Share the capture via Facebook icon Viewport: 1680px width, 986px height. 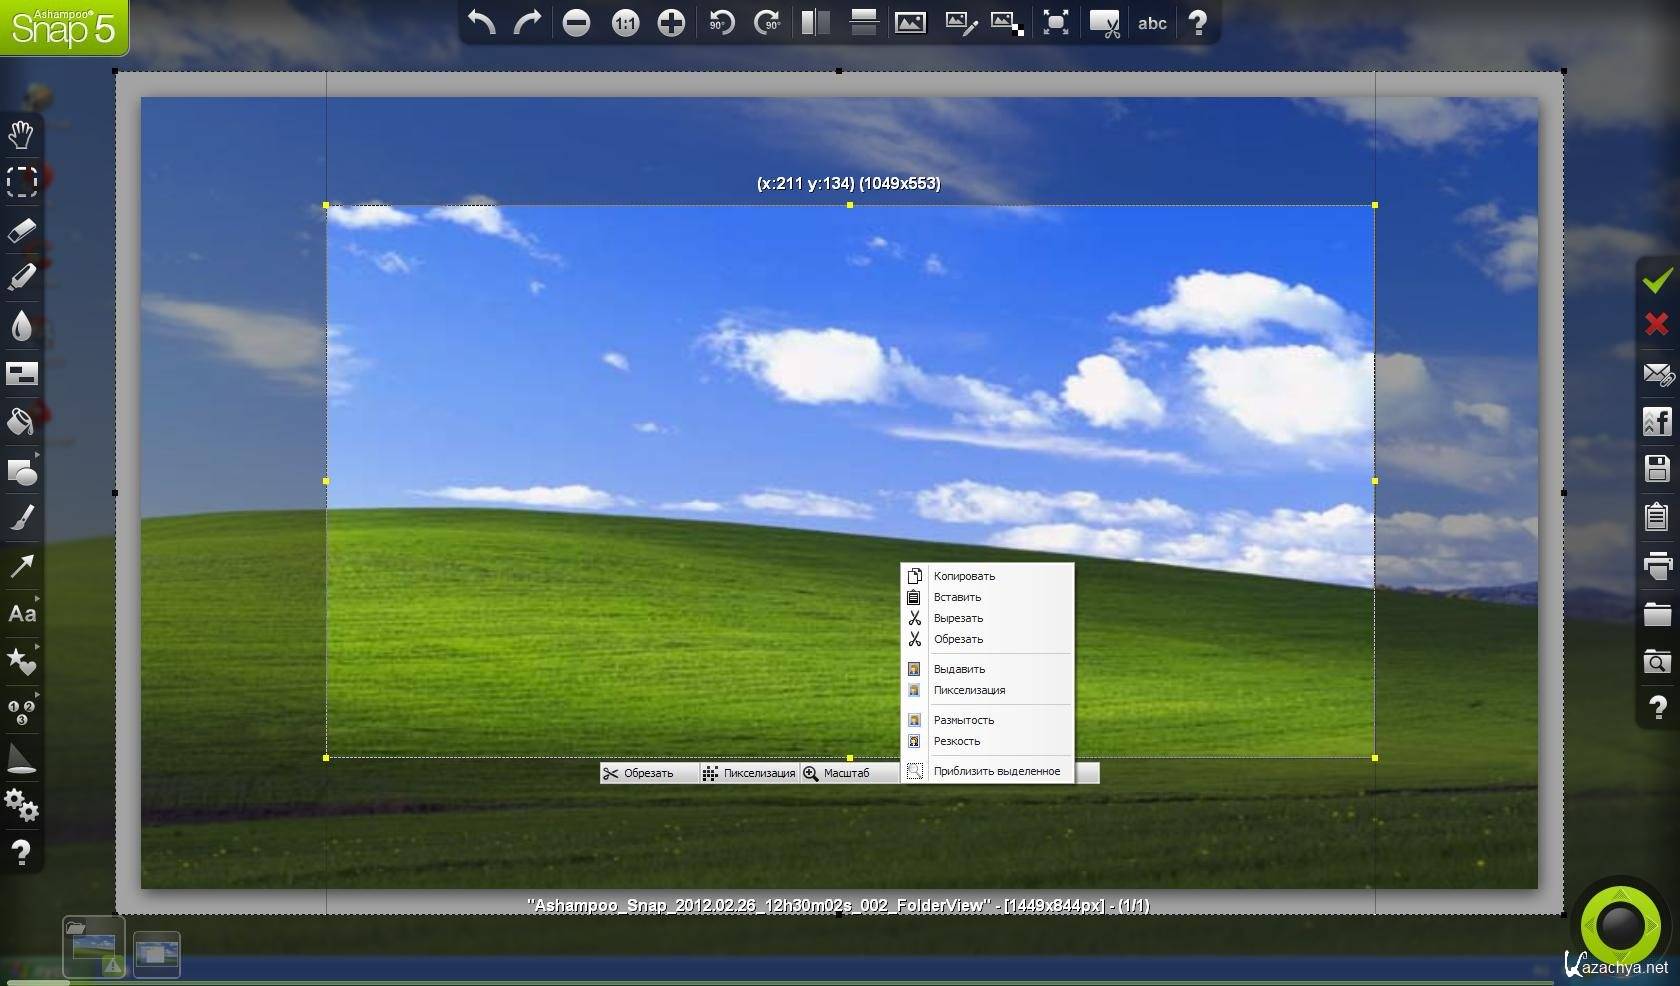coord(1657,422)
